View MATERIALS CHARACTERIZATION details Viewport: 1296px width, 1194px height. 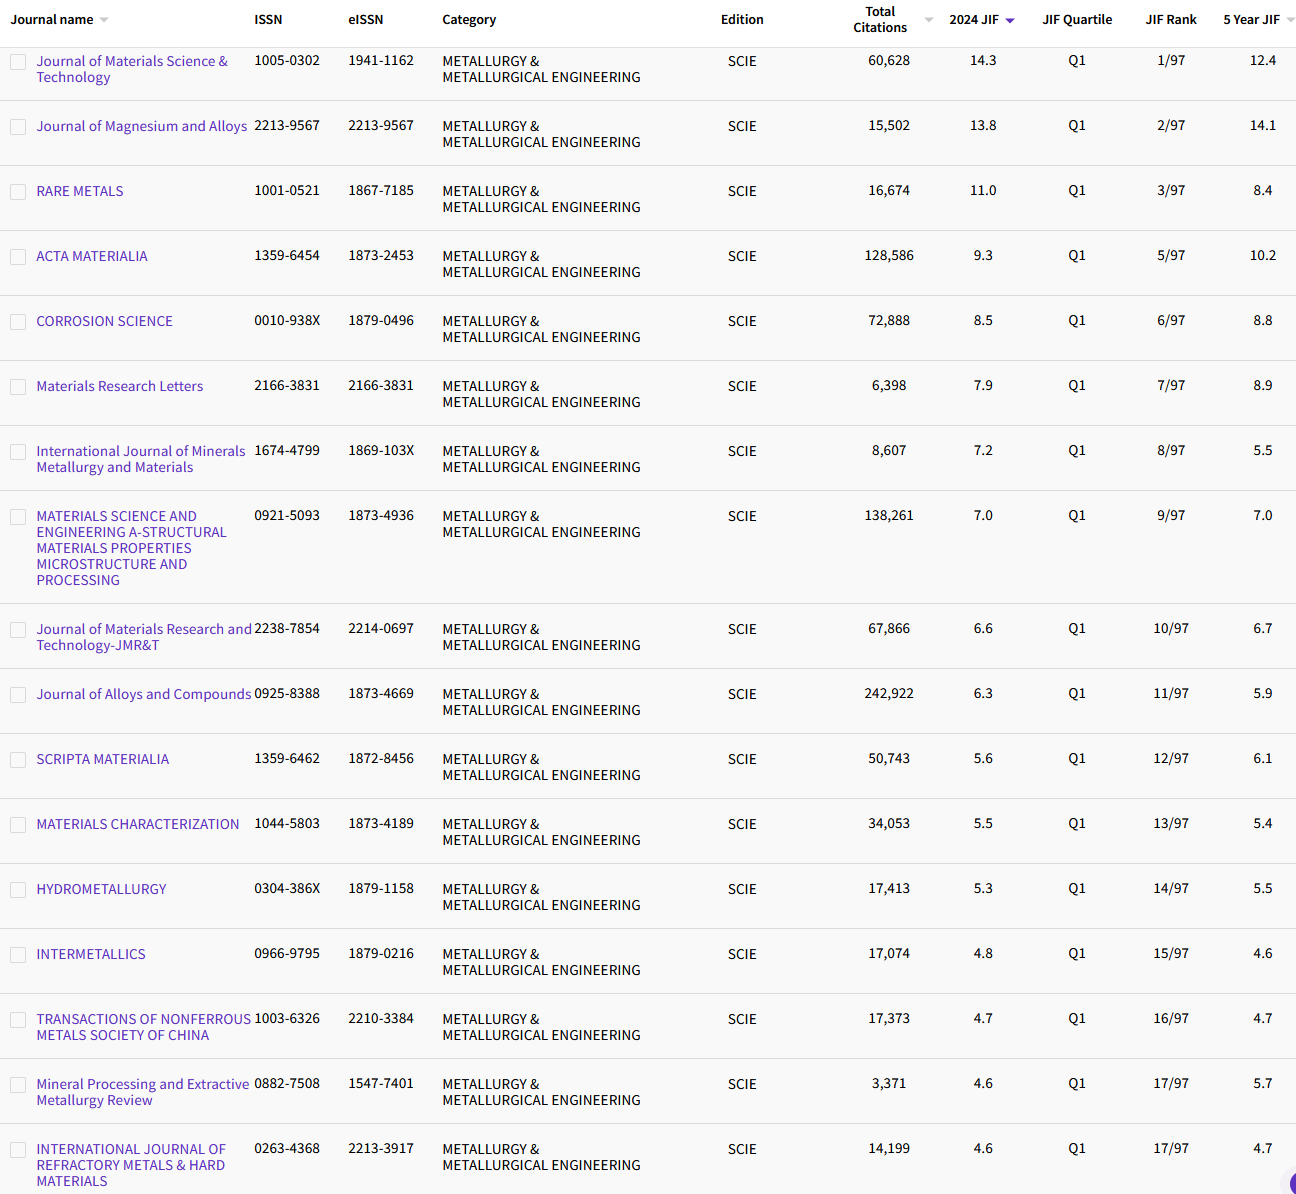137,824
